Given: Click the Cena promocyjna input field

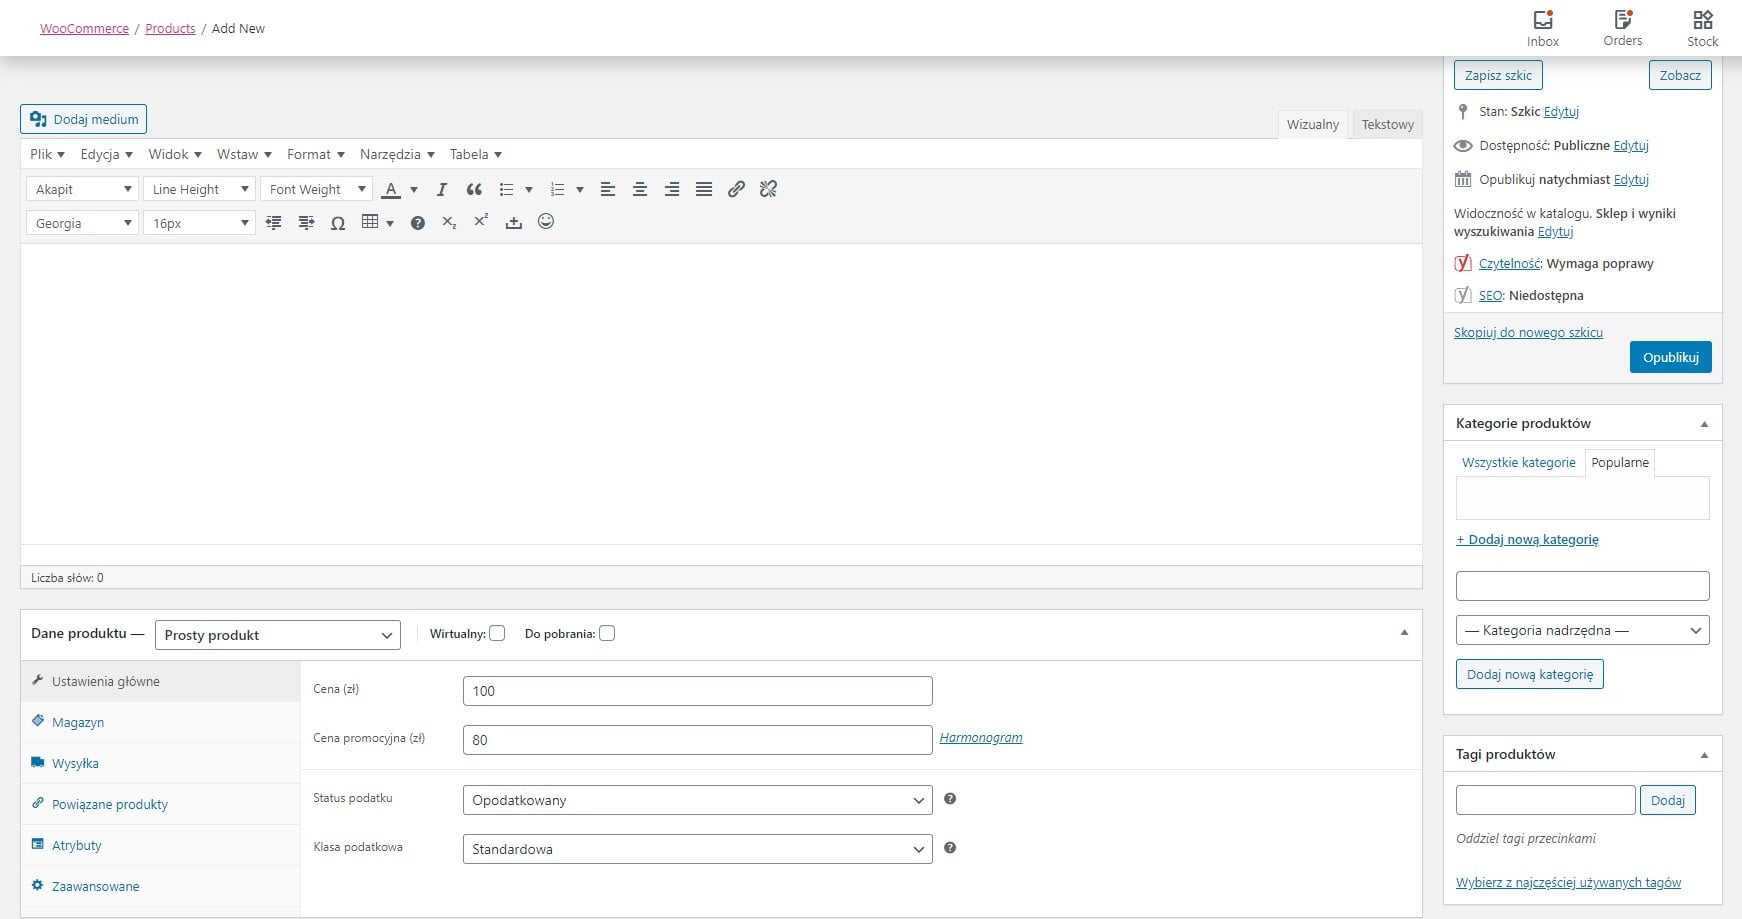Looking at the screenshot, I should (x=697, y=740).
